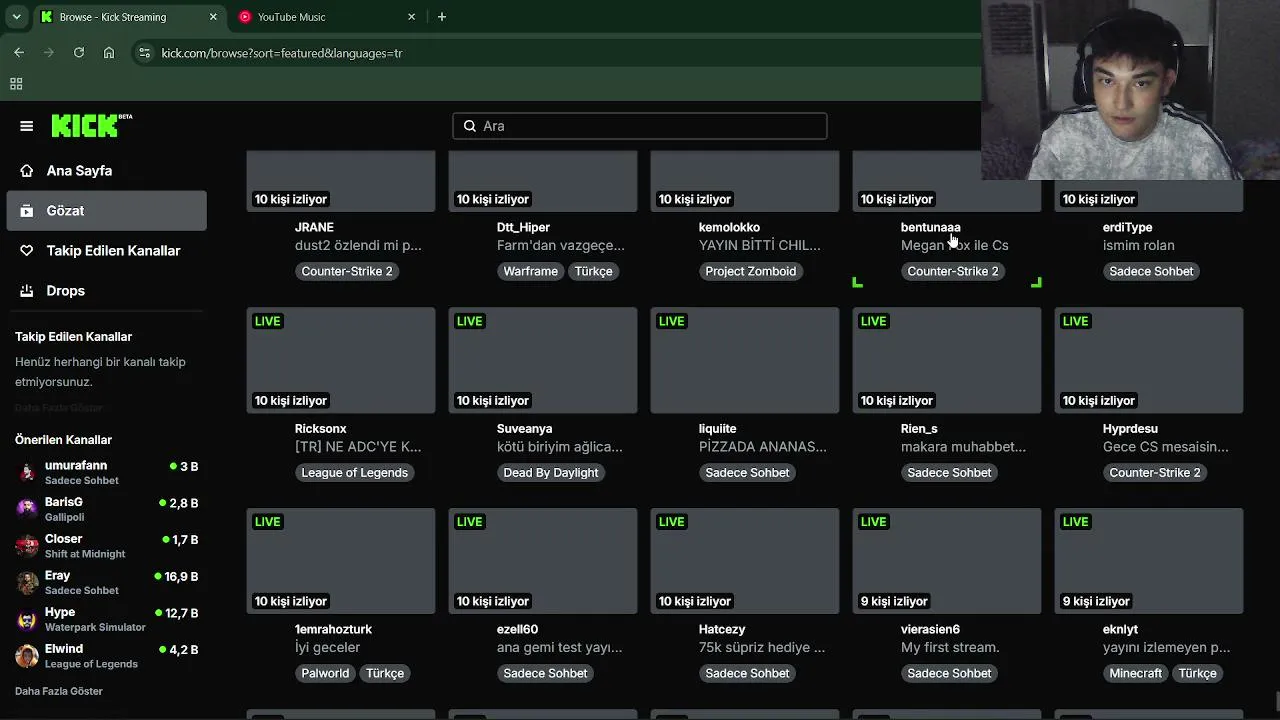Click the Ana Sayfa home icon
The height and width of the screenshot is (720, 1280).
27,171
